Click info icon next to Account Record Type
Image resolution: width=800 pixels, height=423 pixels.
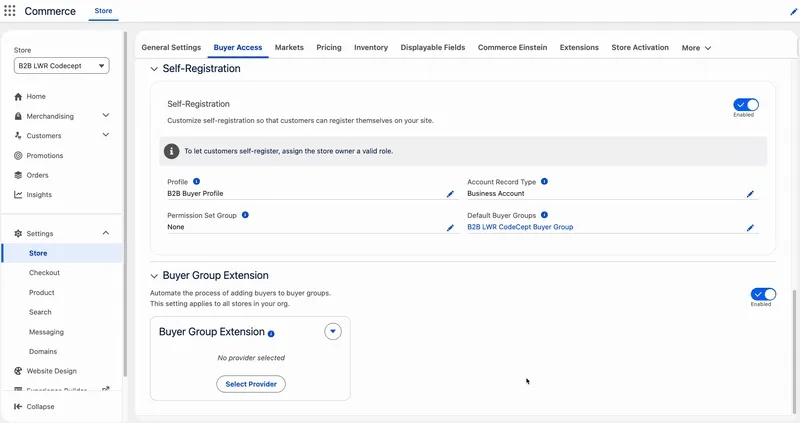pos(544,182)
